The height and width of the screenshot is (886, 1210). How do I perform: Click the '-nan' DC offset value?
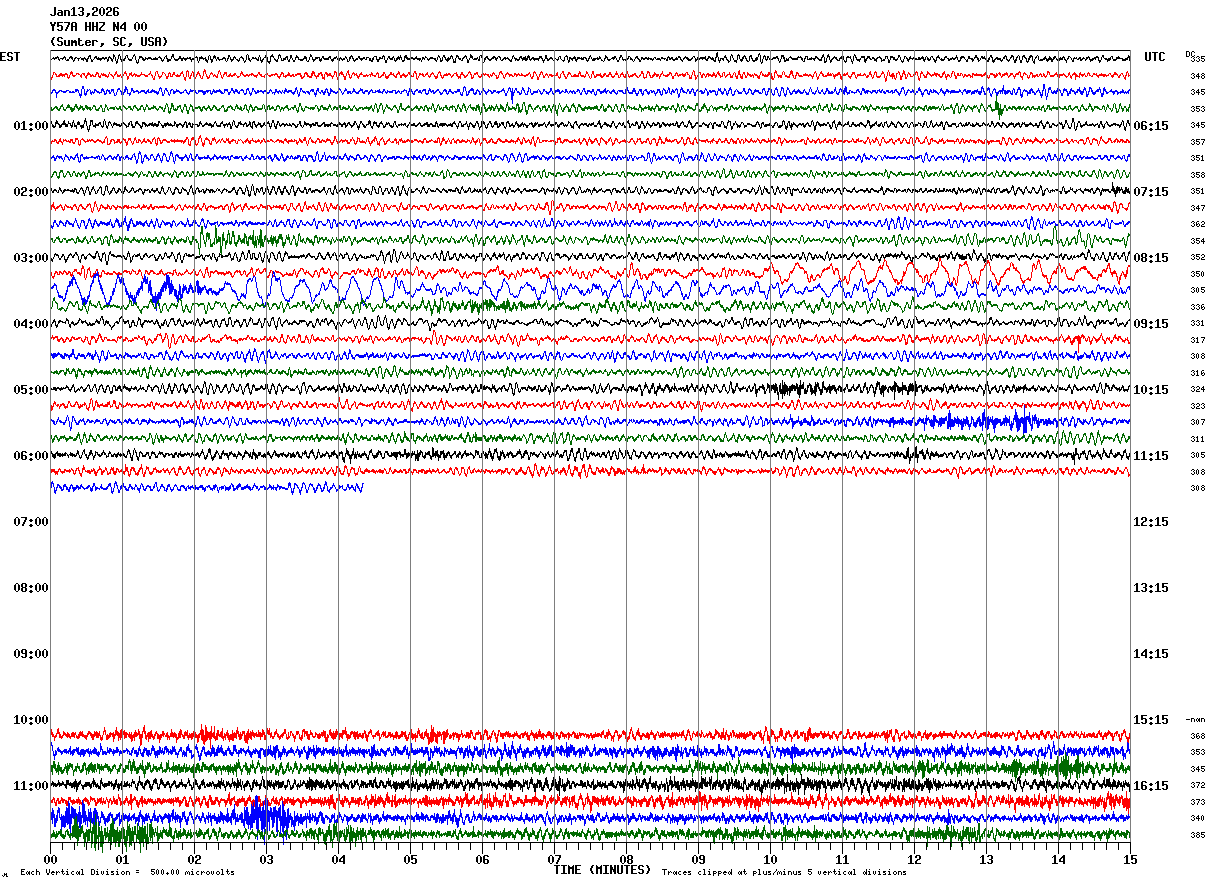[x=1196, y=720]
